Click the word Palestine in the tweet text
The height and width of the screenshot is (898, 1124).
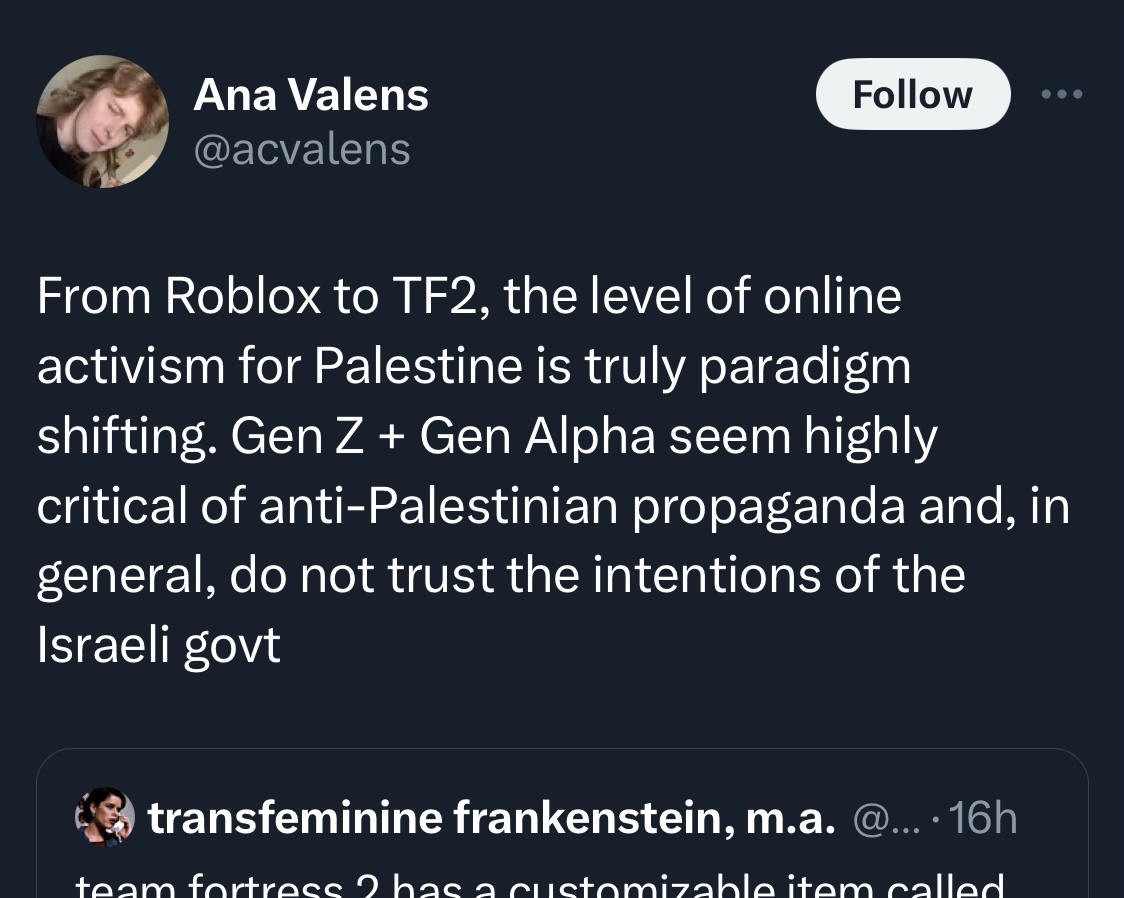pyautogui.click(x=417, y=366)
